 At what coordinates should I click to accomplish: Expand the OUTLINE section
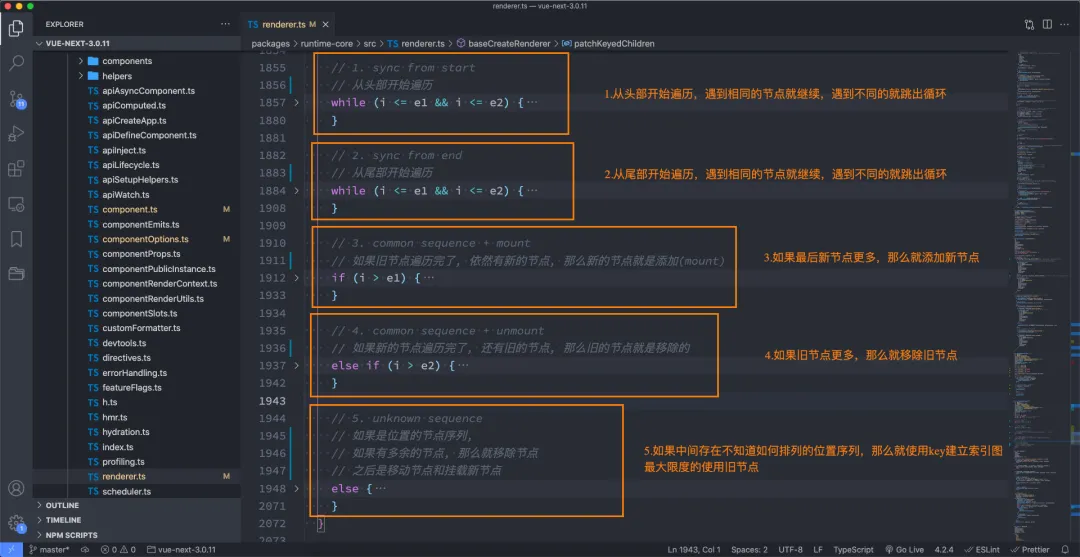[x=62, y=505]
